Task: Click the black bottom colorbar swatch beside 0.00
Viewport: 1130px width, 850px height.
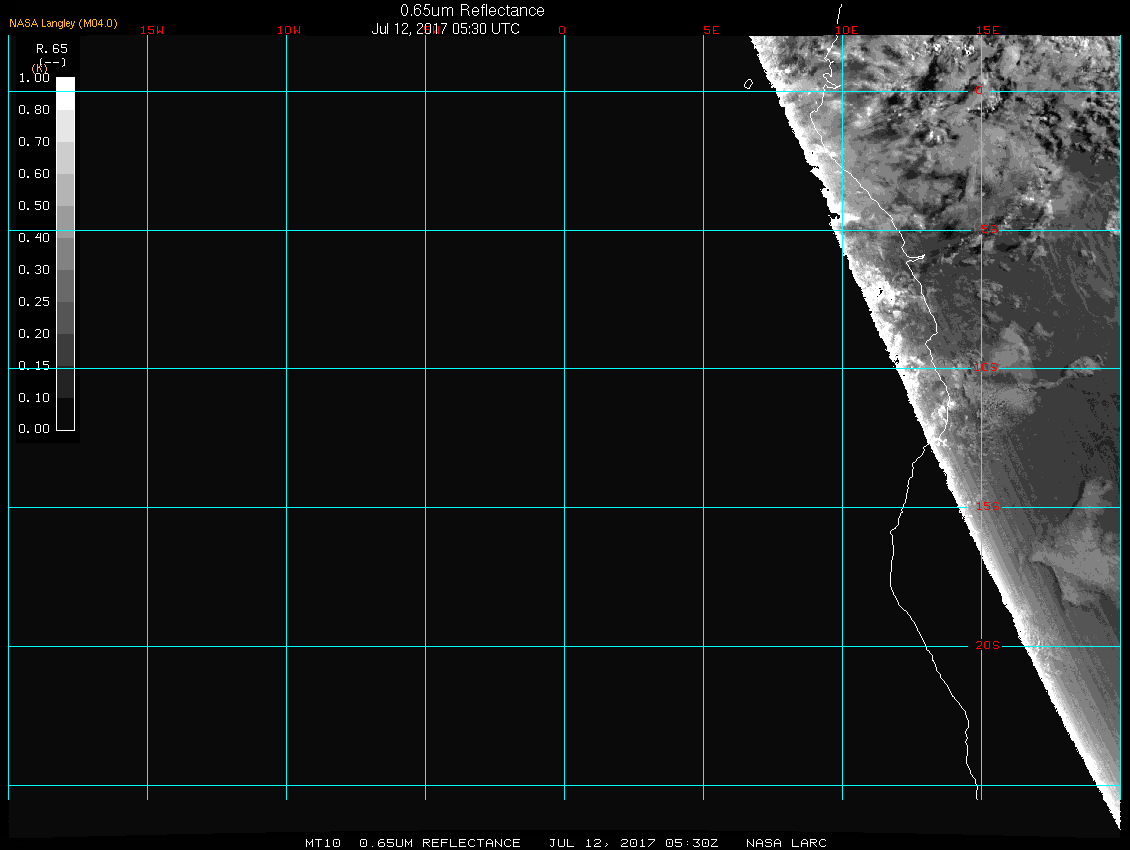Action: pos(66,414)
